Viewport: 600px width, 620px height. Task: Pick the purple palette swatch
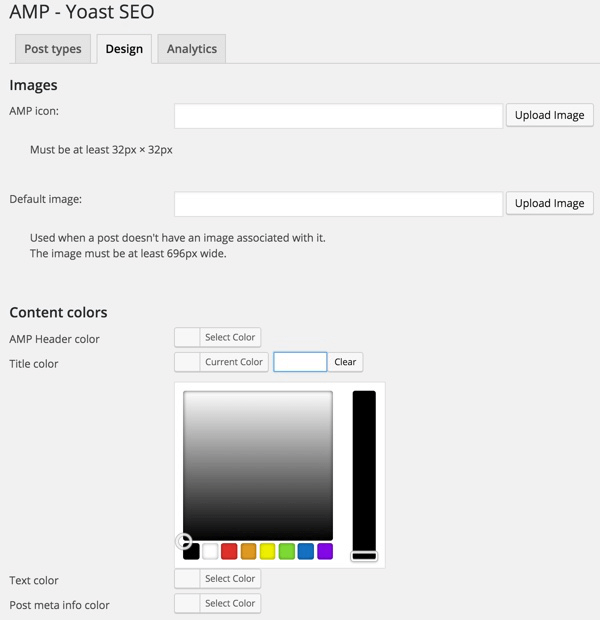325,551
